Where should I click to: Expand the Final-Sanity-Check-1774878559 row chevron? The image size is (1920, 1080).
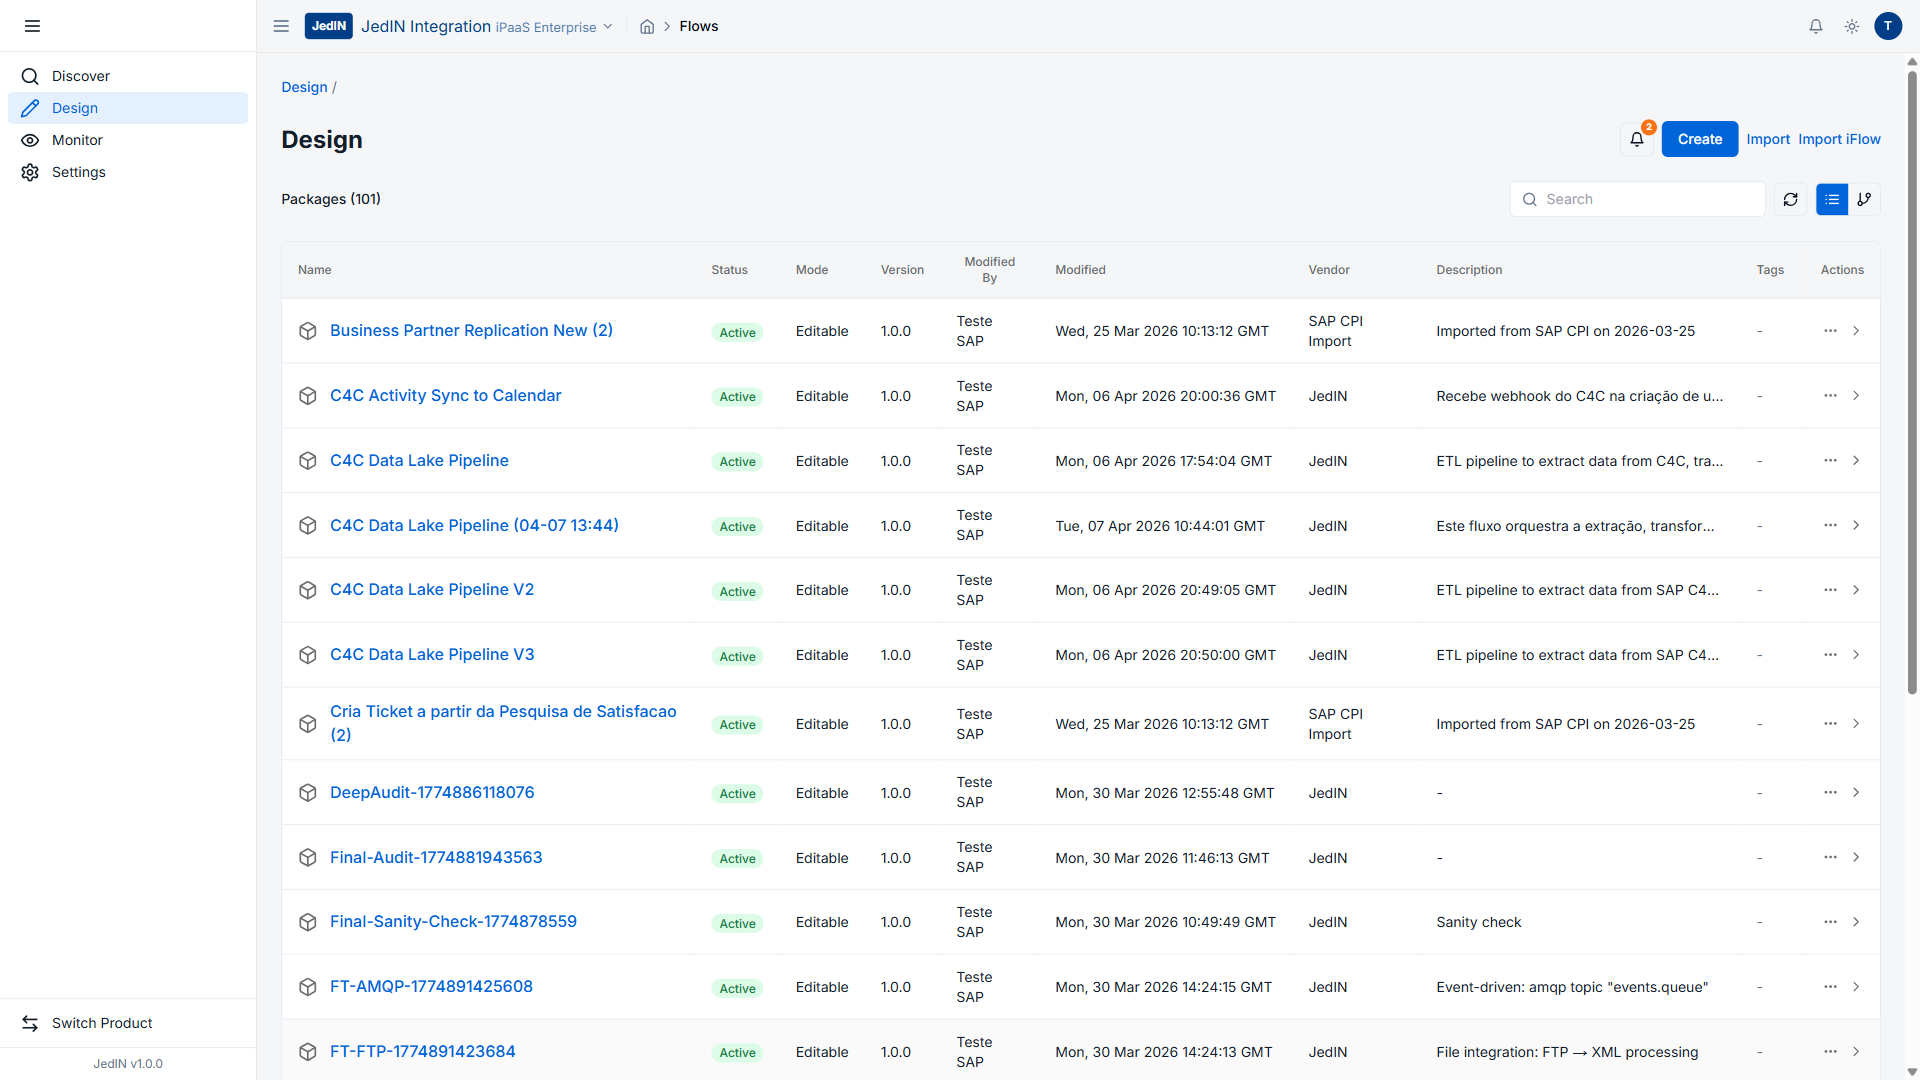point(1856,922)
